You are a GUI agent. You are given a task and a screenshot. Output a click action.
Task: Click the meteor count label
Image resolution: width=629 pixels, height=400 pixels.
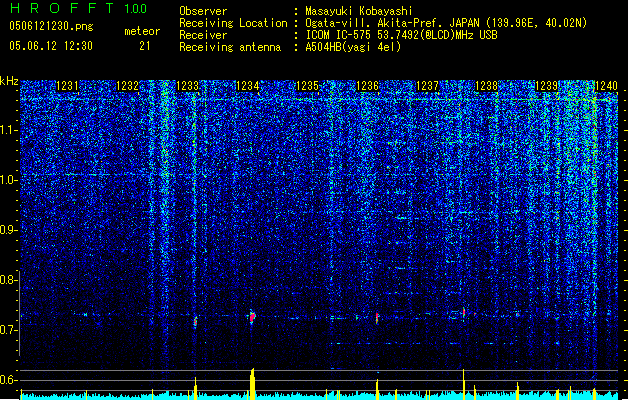(142, 31)
